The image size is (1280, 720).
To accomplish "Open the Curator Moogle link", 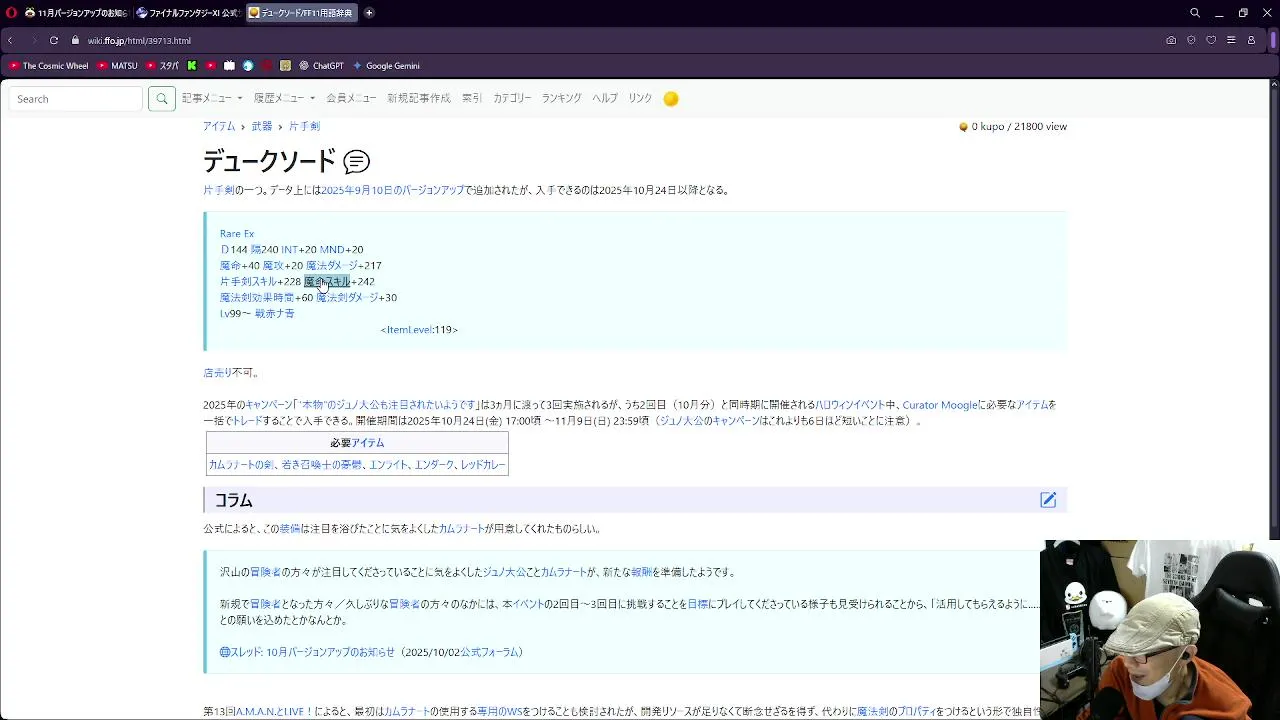I will [939, 405].
